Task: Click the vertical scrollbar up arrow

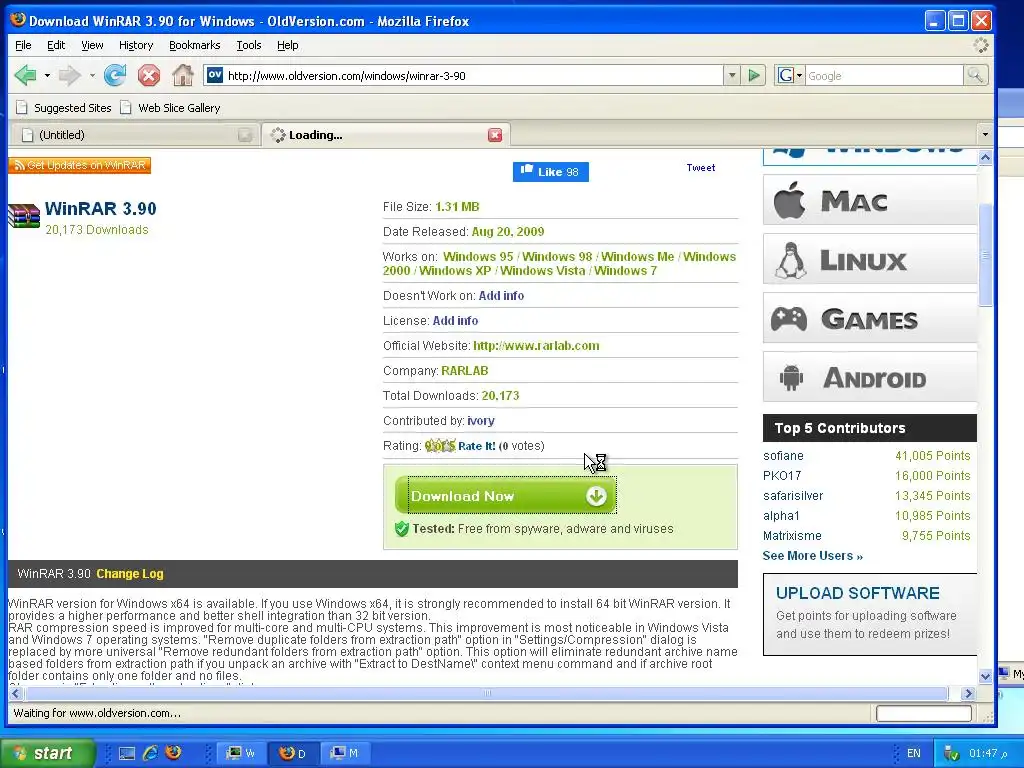Action: pos(985,157)
